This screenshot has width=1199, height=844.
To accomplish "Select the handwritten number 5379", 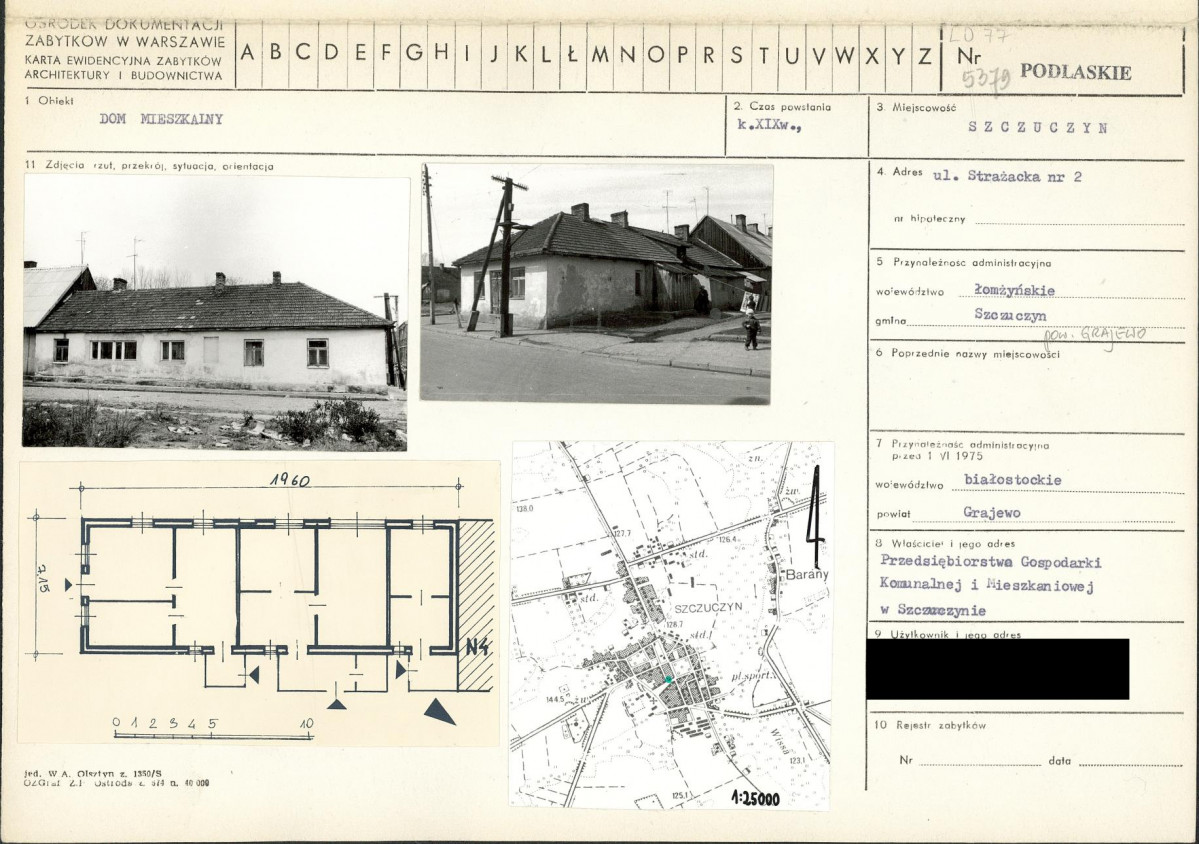I will click(x=986, y=77).
